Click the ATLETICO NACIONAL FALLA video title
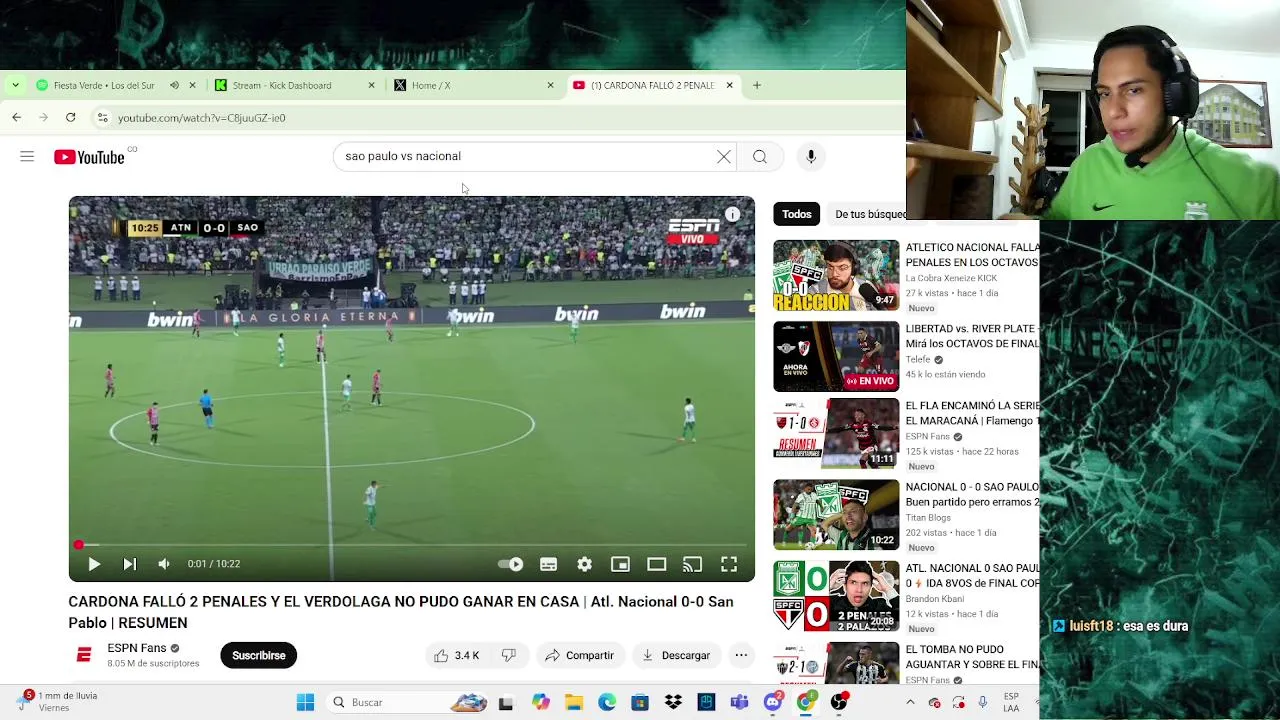1280x720 pixels. pyautogui.click(x=972, y=255)
